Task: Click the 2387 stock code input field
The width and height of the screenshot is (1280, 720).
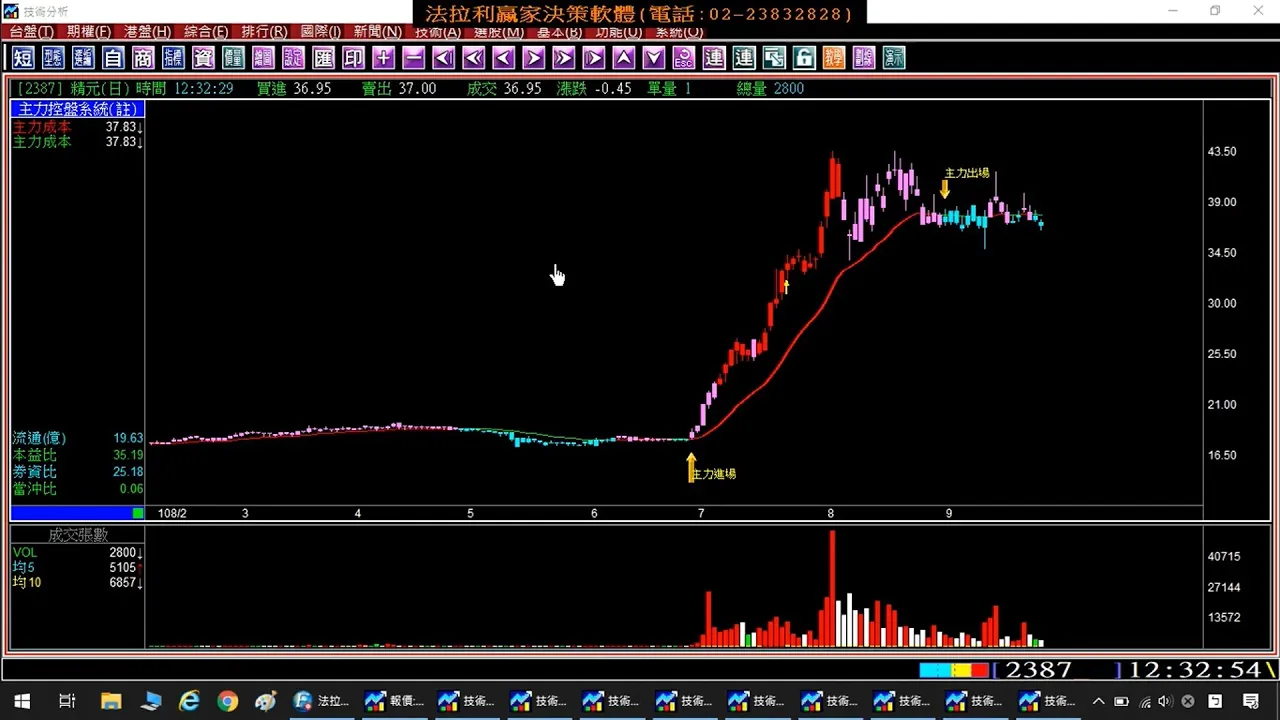Action: [1056, 670]
